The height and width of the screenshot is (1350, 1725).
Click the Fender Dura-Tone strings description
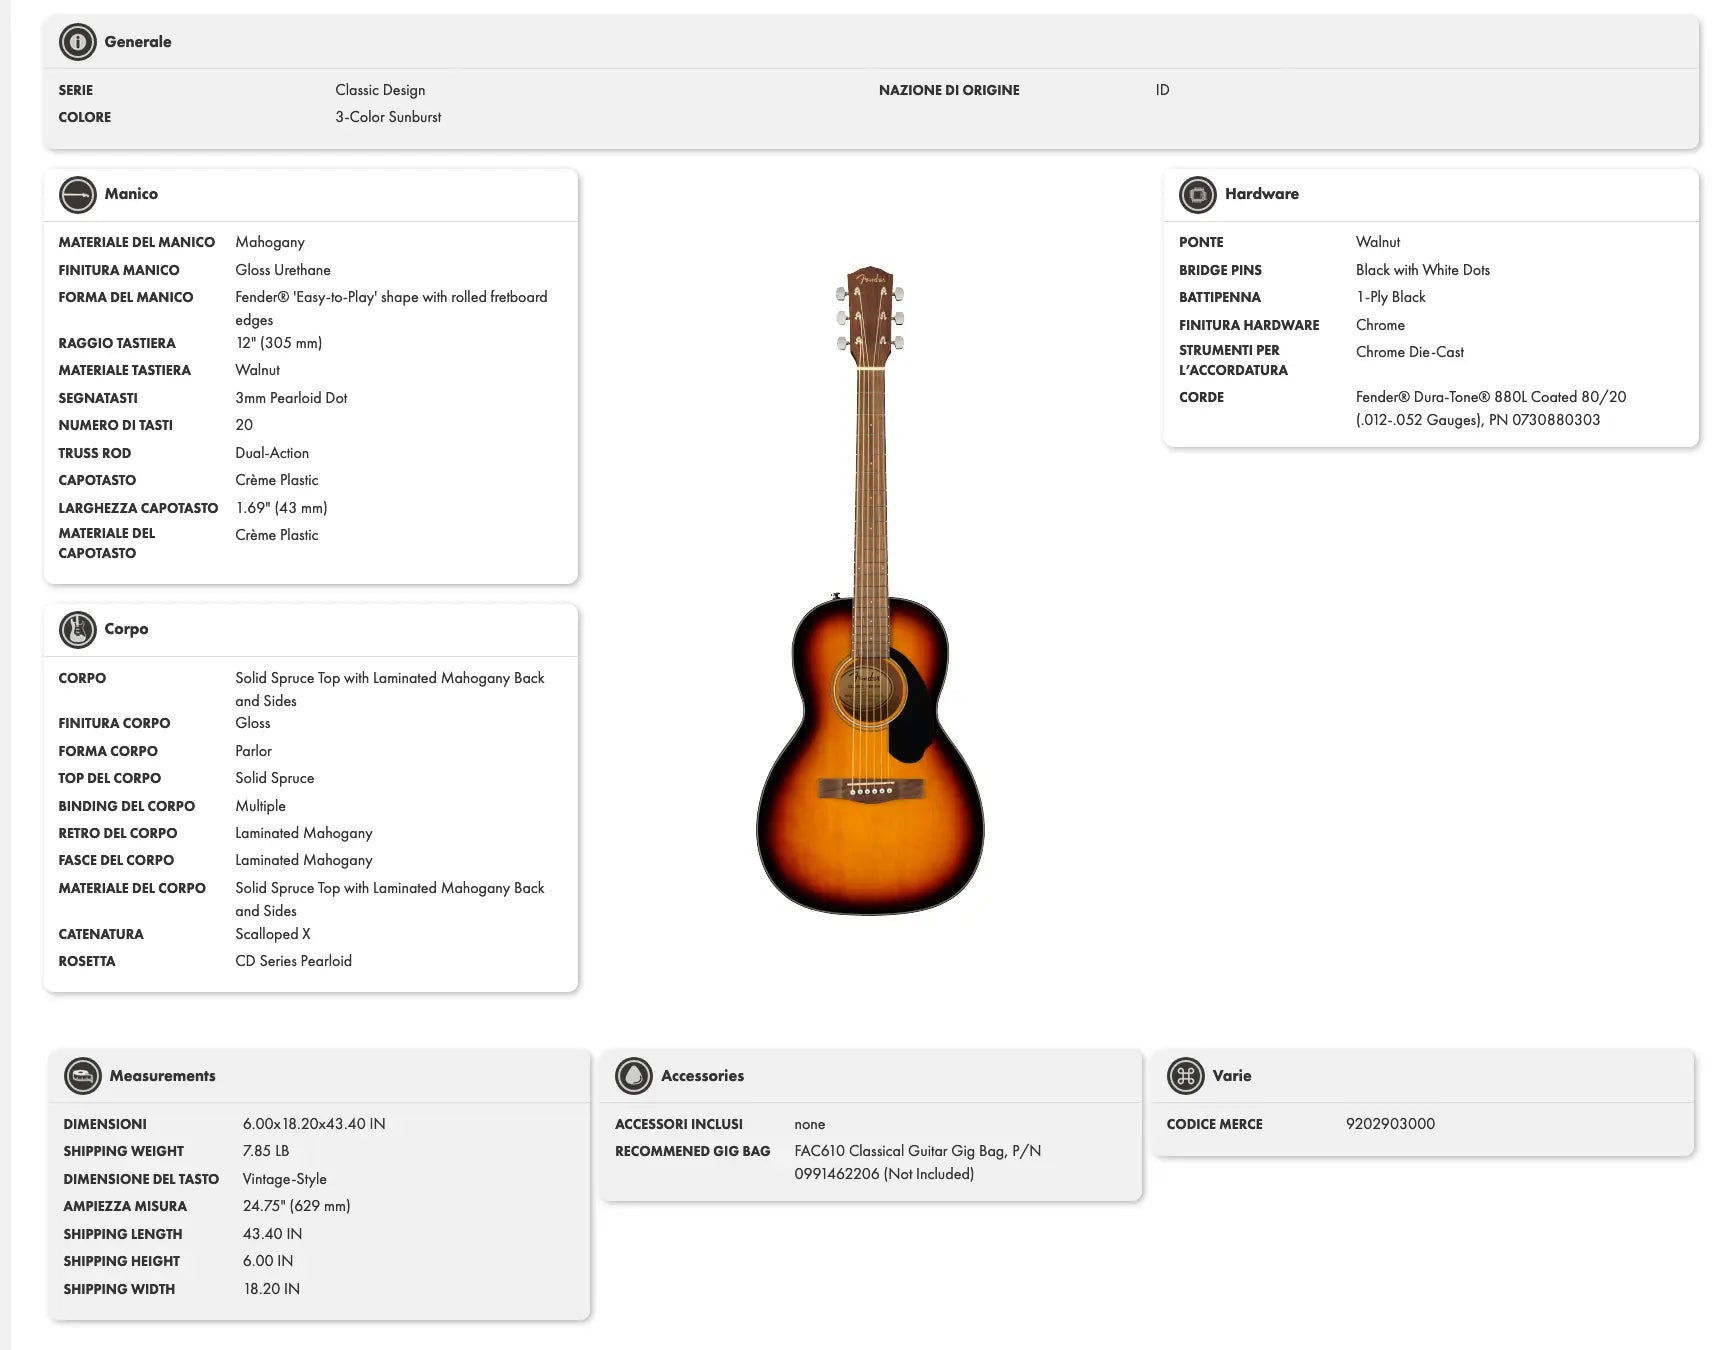tap(1491, 408)
